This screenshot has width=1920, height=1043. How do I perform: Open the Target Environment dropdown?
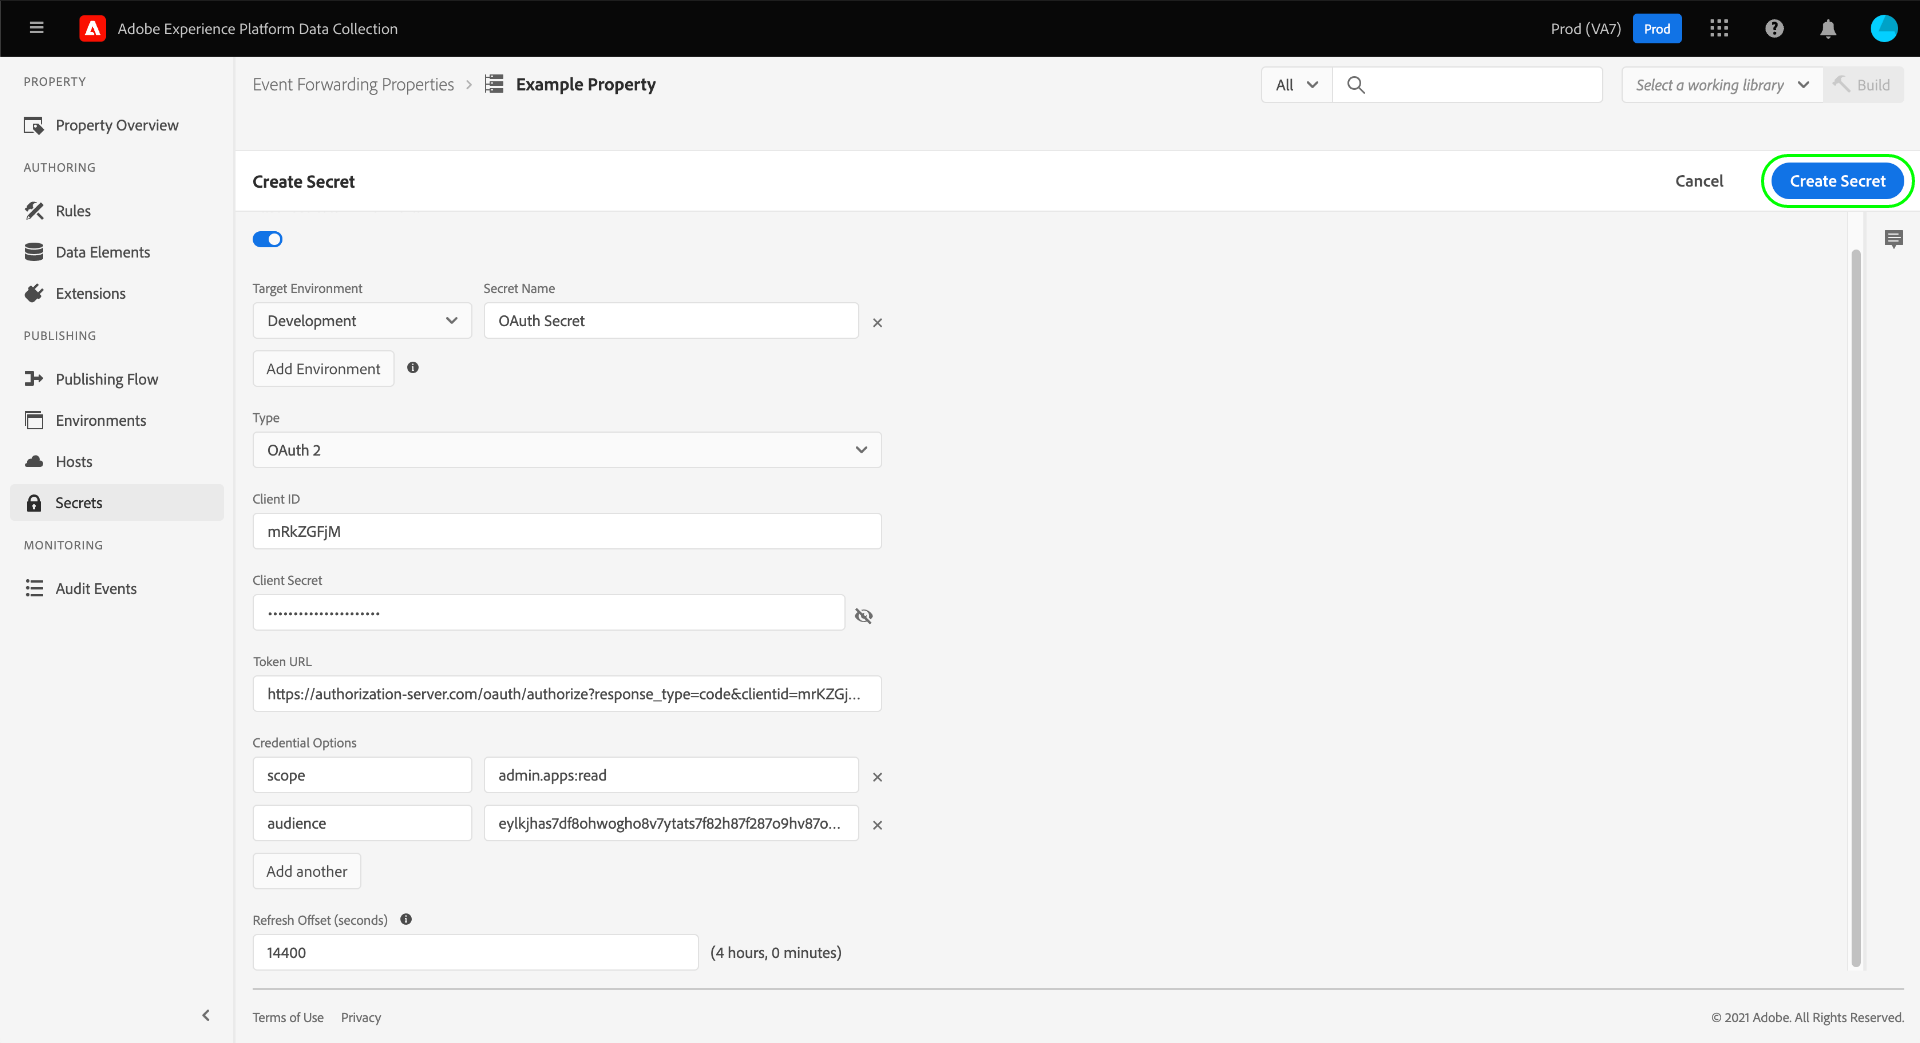(361, 320)
